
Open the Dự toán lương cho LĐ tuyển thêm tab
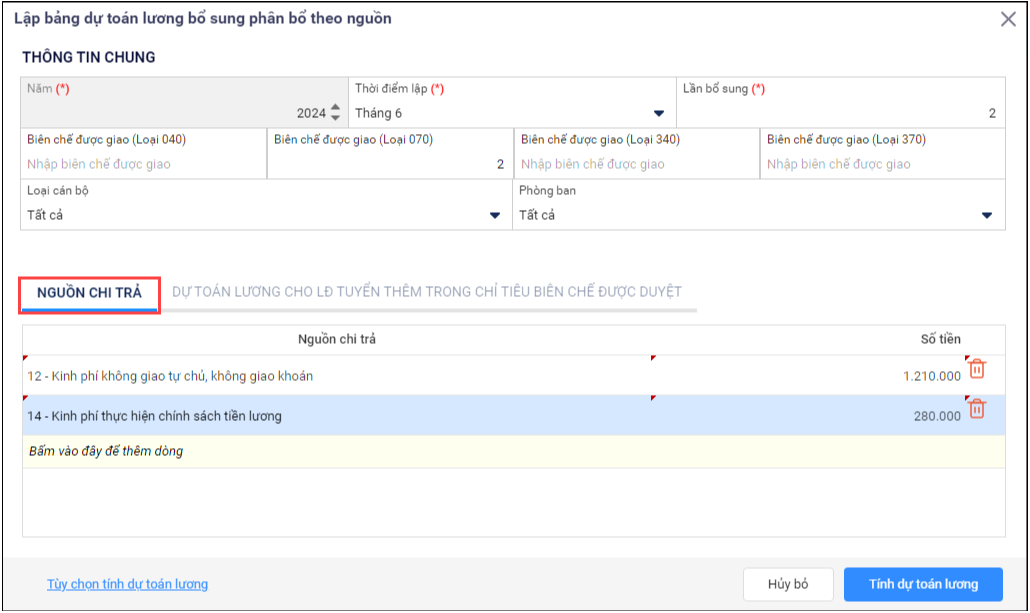tap(427, 292)
